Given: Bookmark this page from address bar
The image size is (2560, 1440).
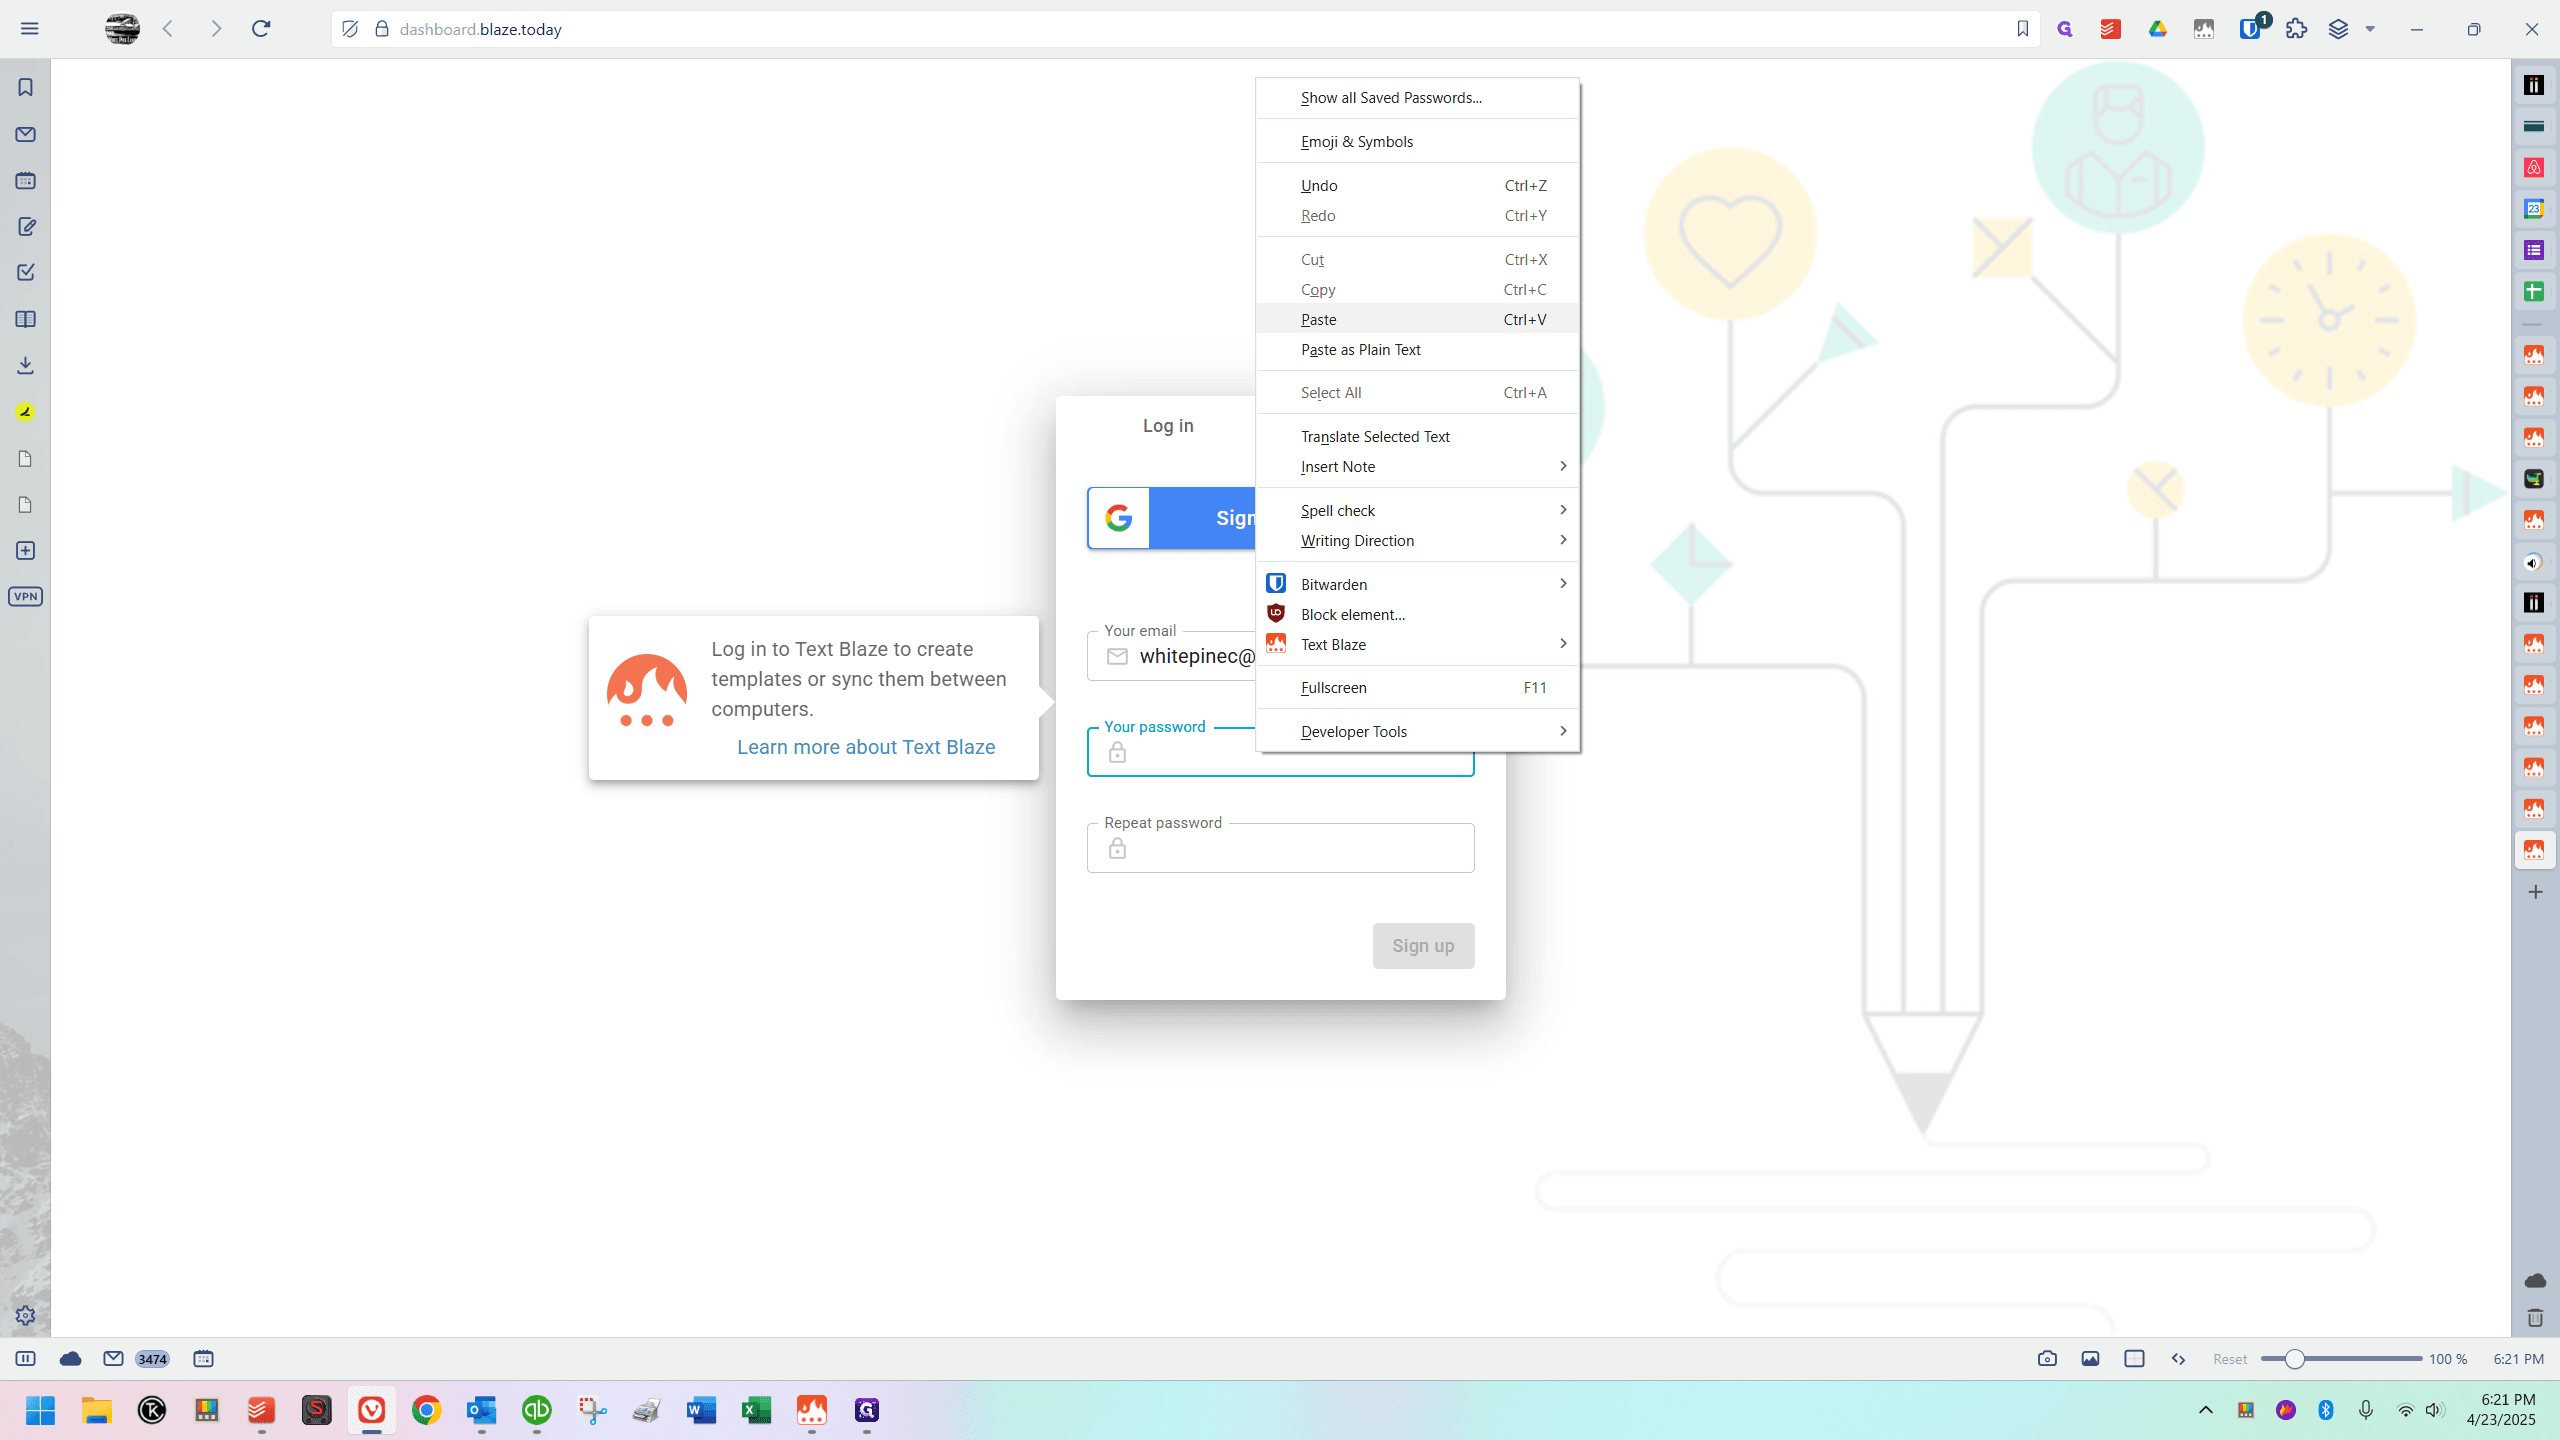Looking at the screenshot, I should coord(2022,29).
